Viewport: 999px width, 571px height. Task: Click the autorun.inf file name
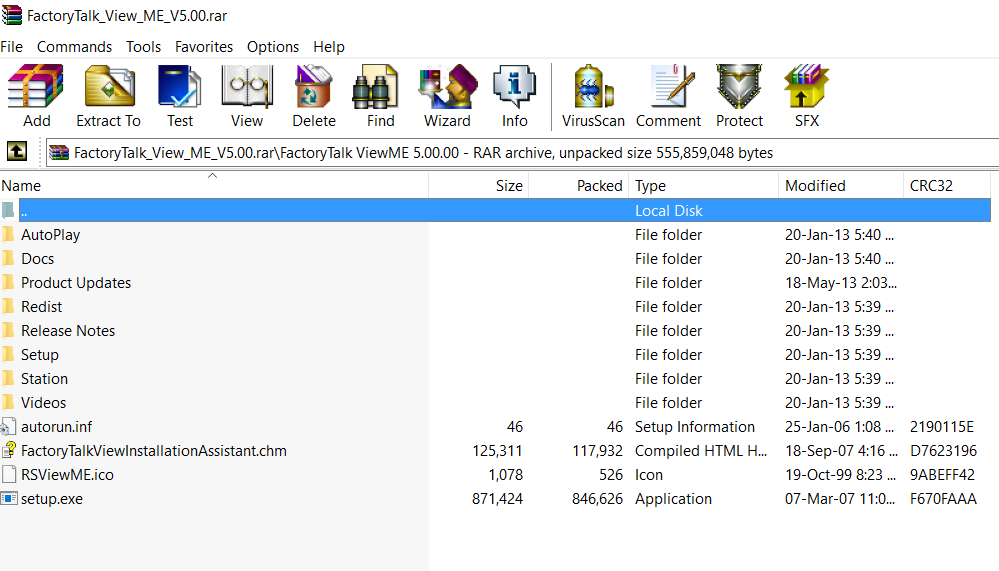coord(56,426)
